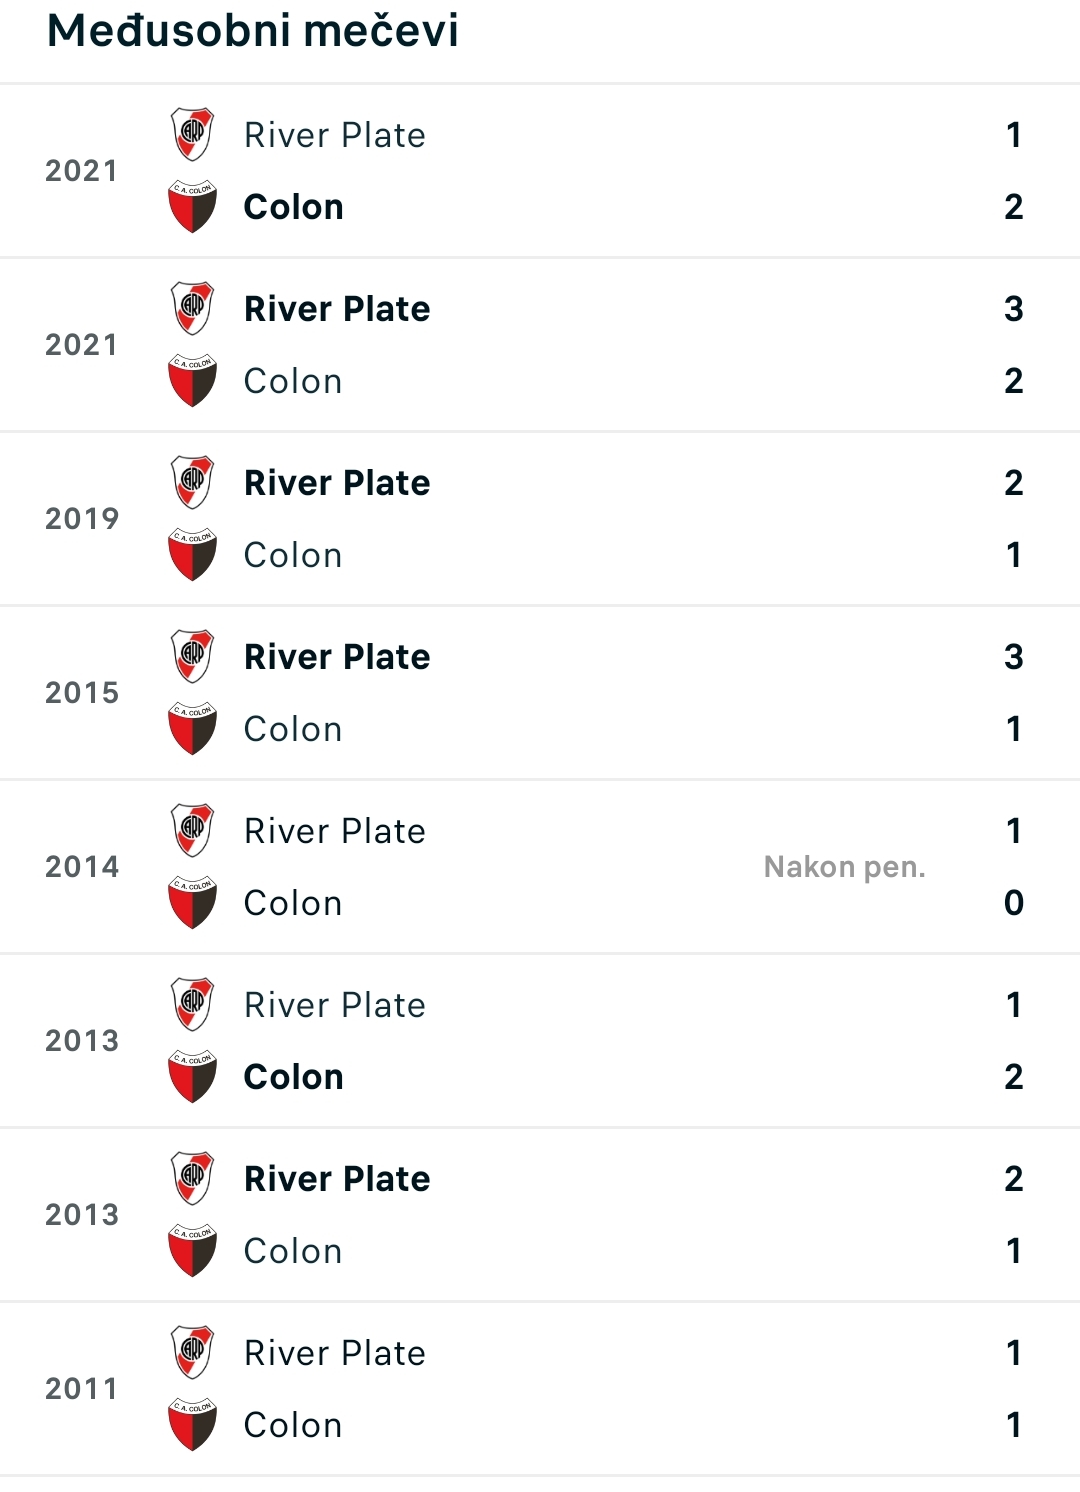Click the Nakon pen. label

(845, 867)
